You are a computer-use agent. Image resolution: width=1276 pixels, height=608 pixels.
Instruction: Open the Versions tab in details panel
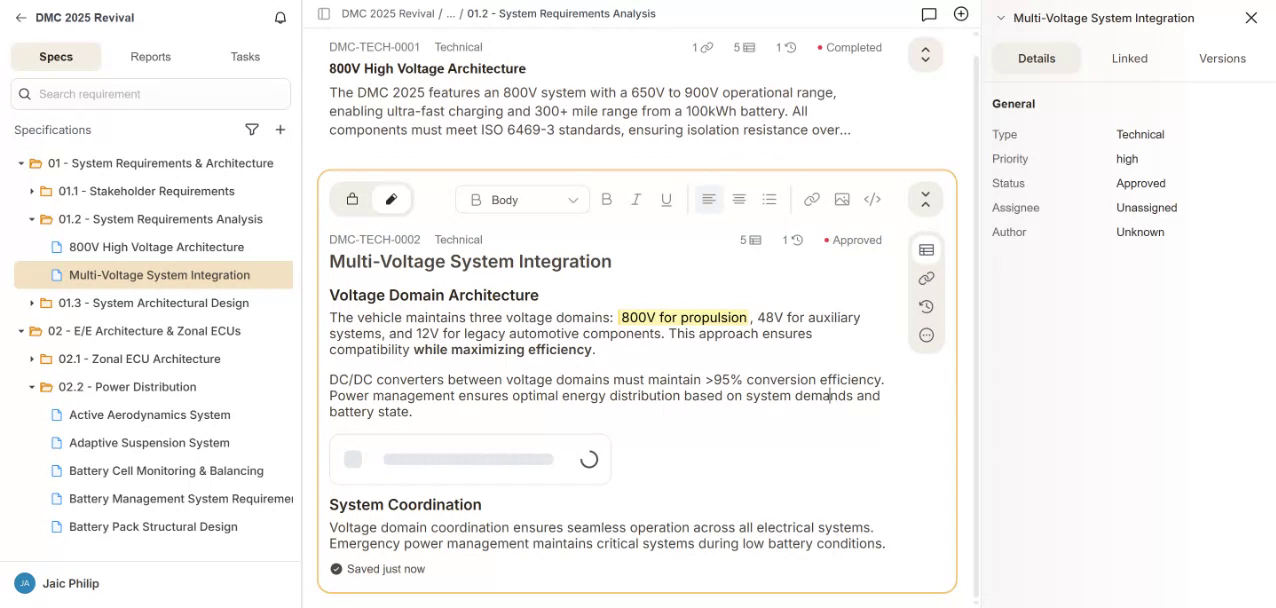pyautogui.click(x=1222, y=59)
